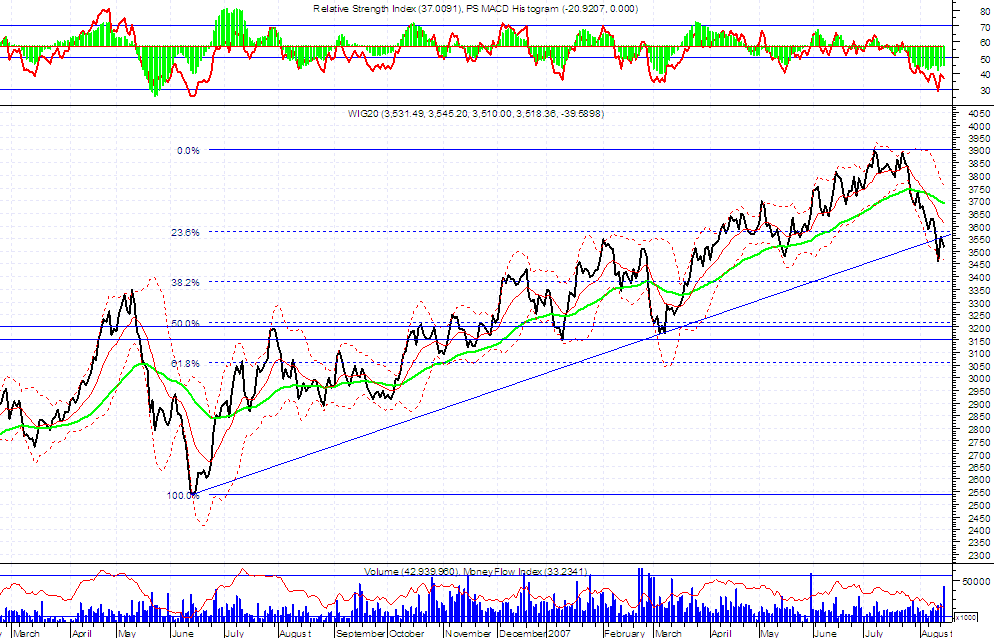The image size is (994, 638).
Task: Click the 3600 price axis value
Action: (x=979, y=227)
